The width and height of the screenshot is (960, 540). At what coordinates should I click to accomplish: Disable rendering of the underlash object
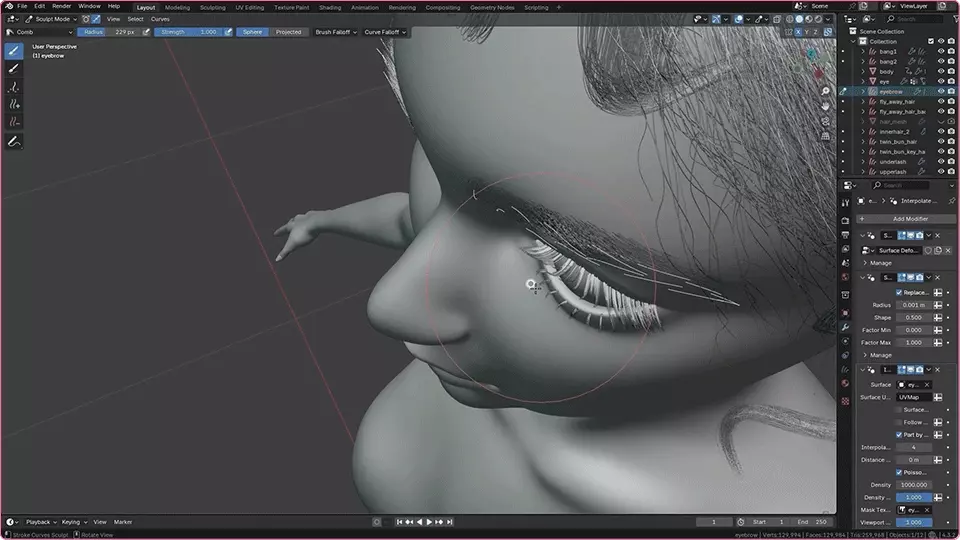(951, 162)
